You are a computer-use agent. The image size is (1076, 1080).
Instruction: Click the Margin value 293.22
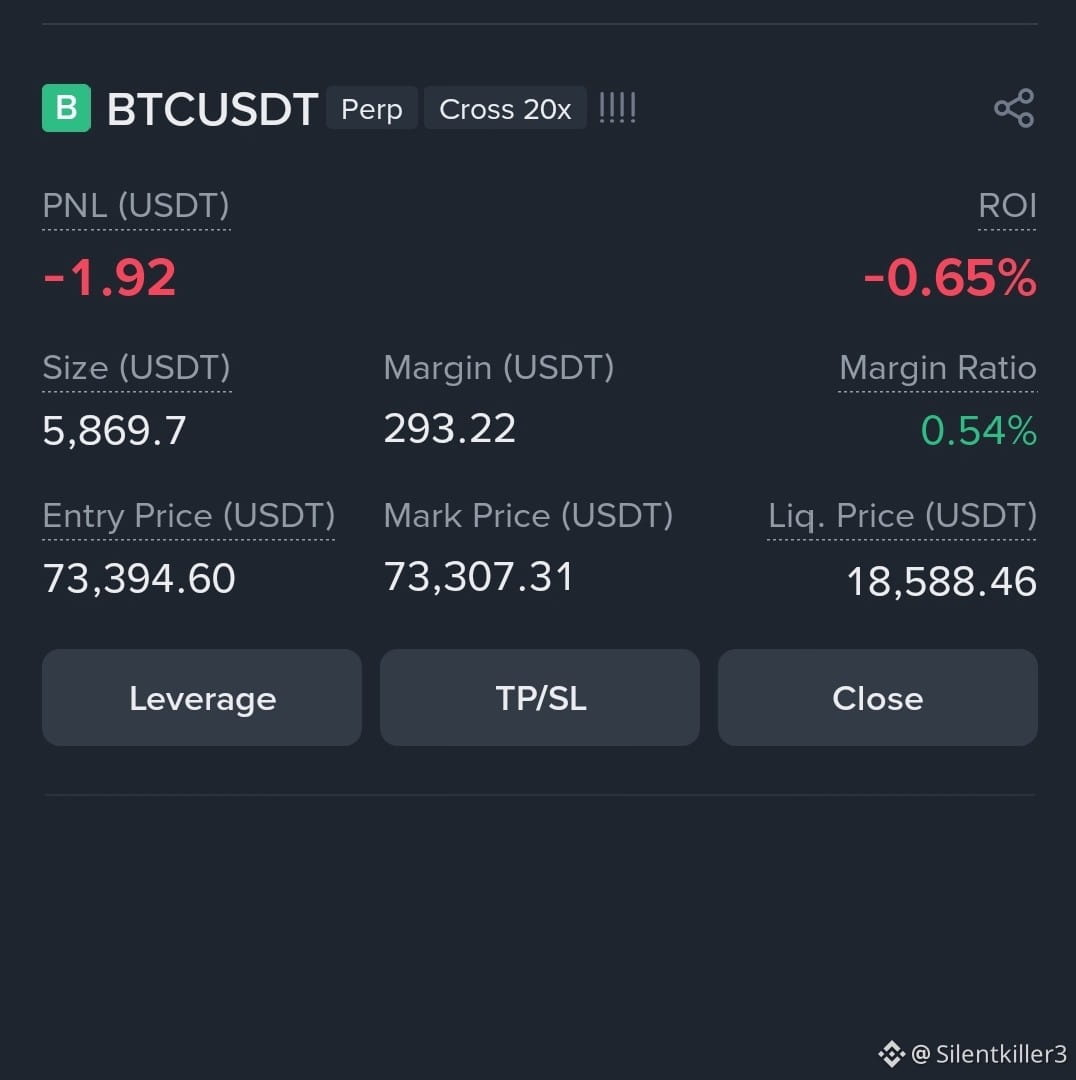pos(449,428)
